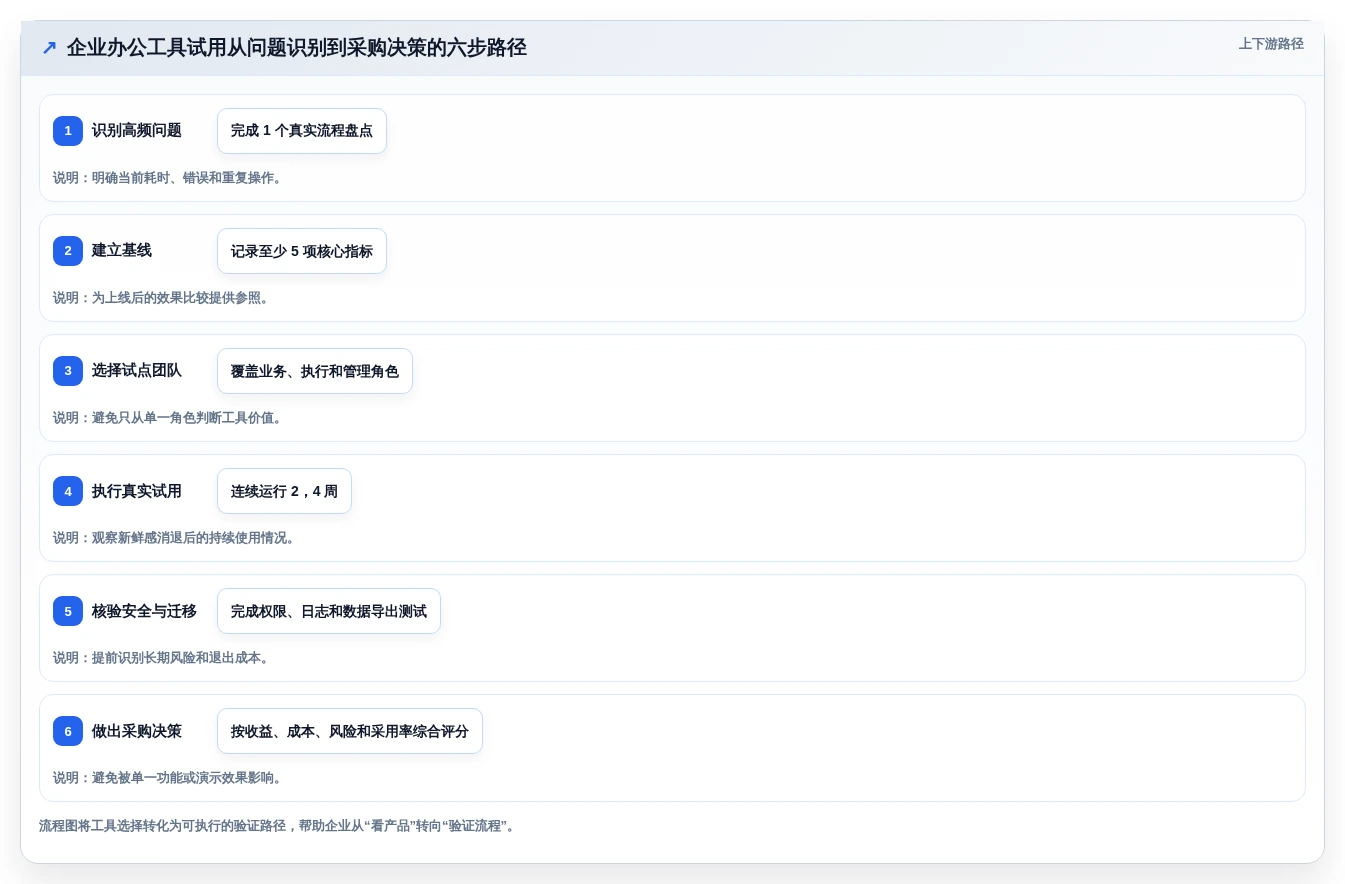Click the 按收益、成本、风险和采用率综合评分 chip

coord(350,731)
